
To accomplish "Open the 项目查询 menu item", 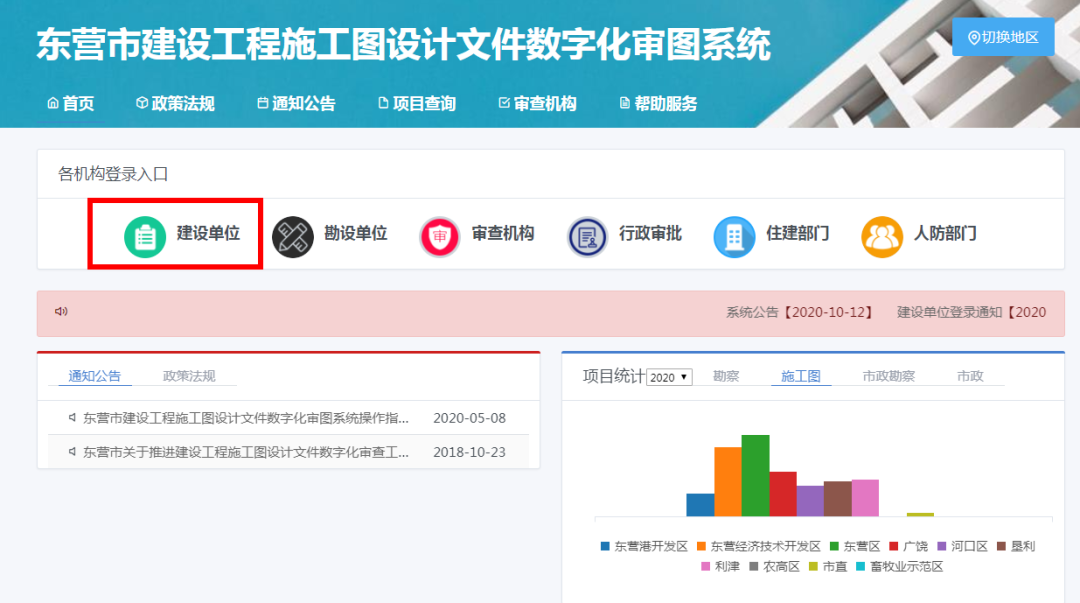I will tap(416, 103).
